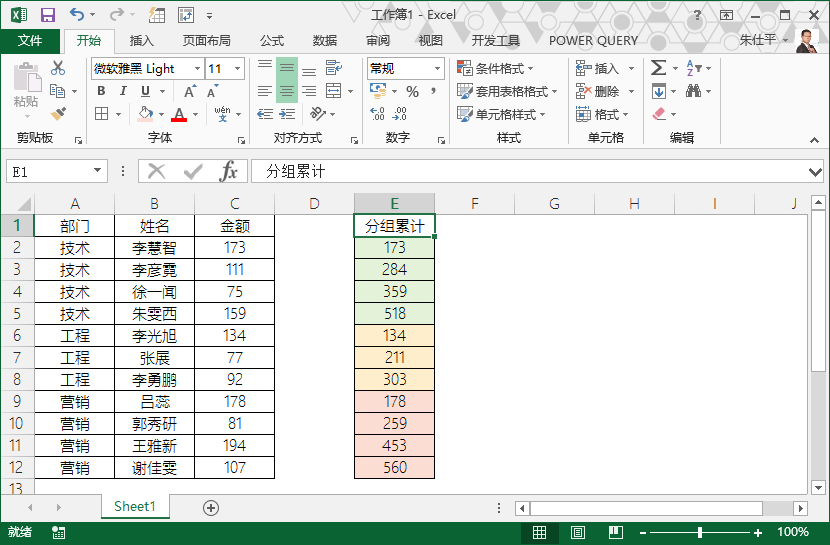
Task: Expand the number format 常规 dropdown
Action: (x=437, y=69)
